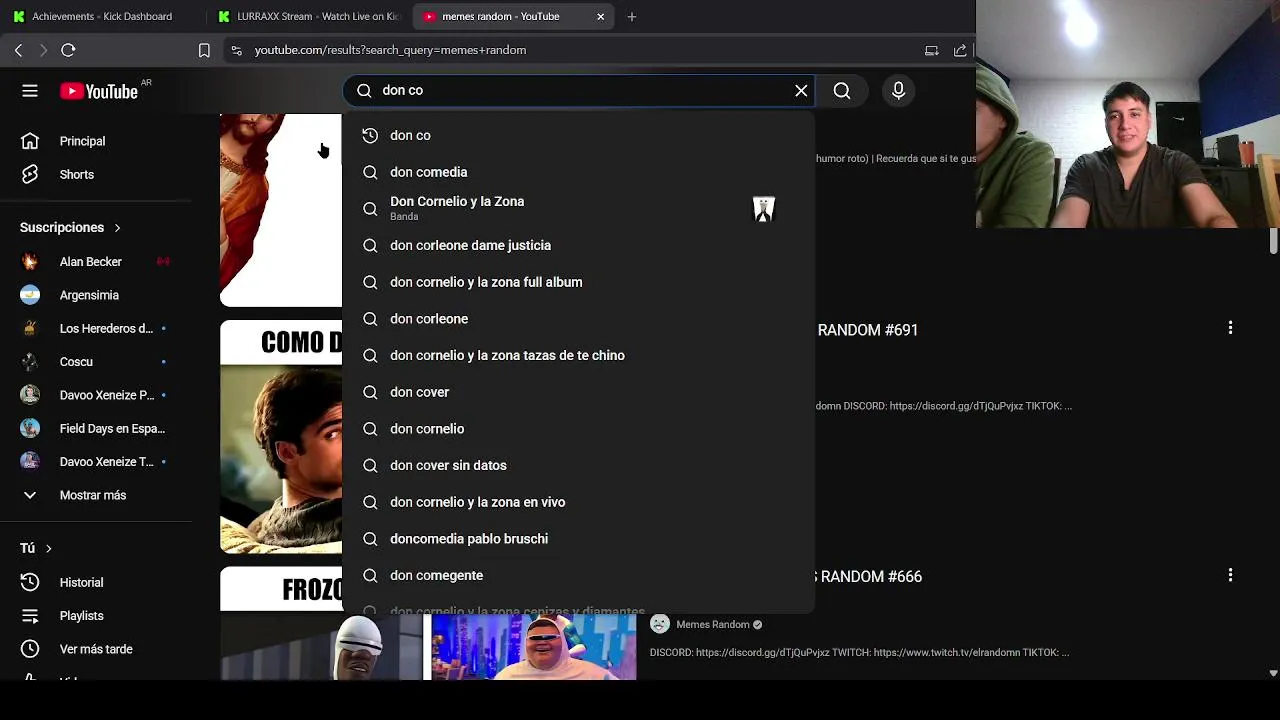
Task: Open the 'COMO D' meme video thumbnail
Action: point(281,437)
